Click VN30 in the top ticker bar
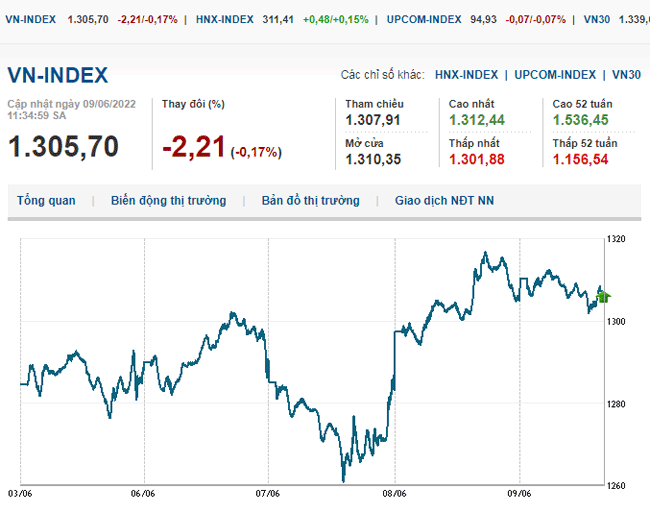The width and height of the screenshot is (650, 513). click(598, 19)
